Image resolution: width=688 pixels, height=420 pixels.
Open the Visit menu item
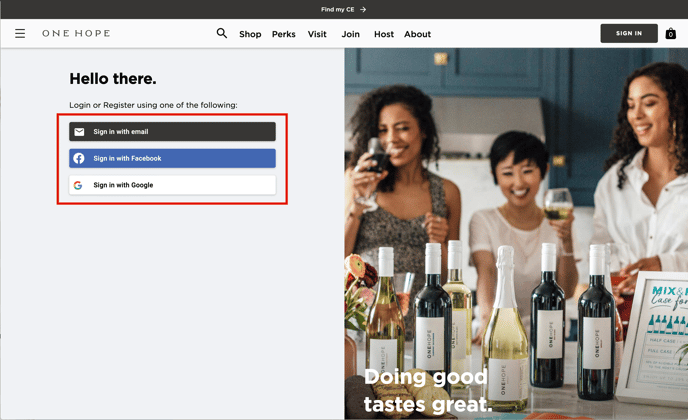pos(317,34)
